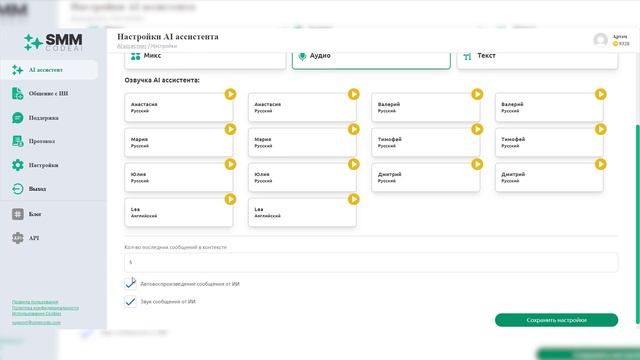The height and width of the screenshot is (360, 640).
Task: Play the second Анастасия voice sample
Action: coord(353,94)
